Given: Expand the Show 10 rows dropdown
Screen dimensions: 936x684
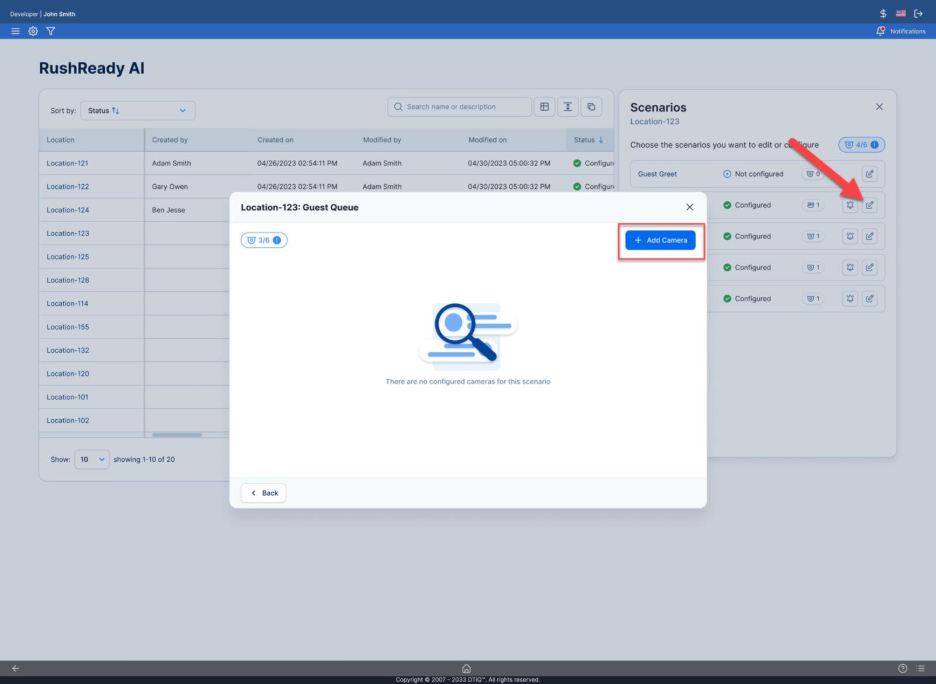Looking at the screenshot, I should pos(91,460).
